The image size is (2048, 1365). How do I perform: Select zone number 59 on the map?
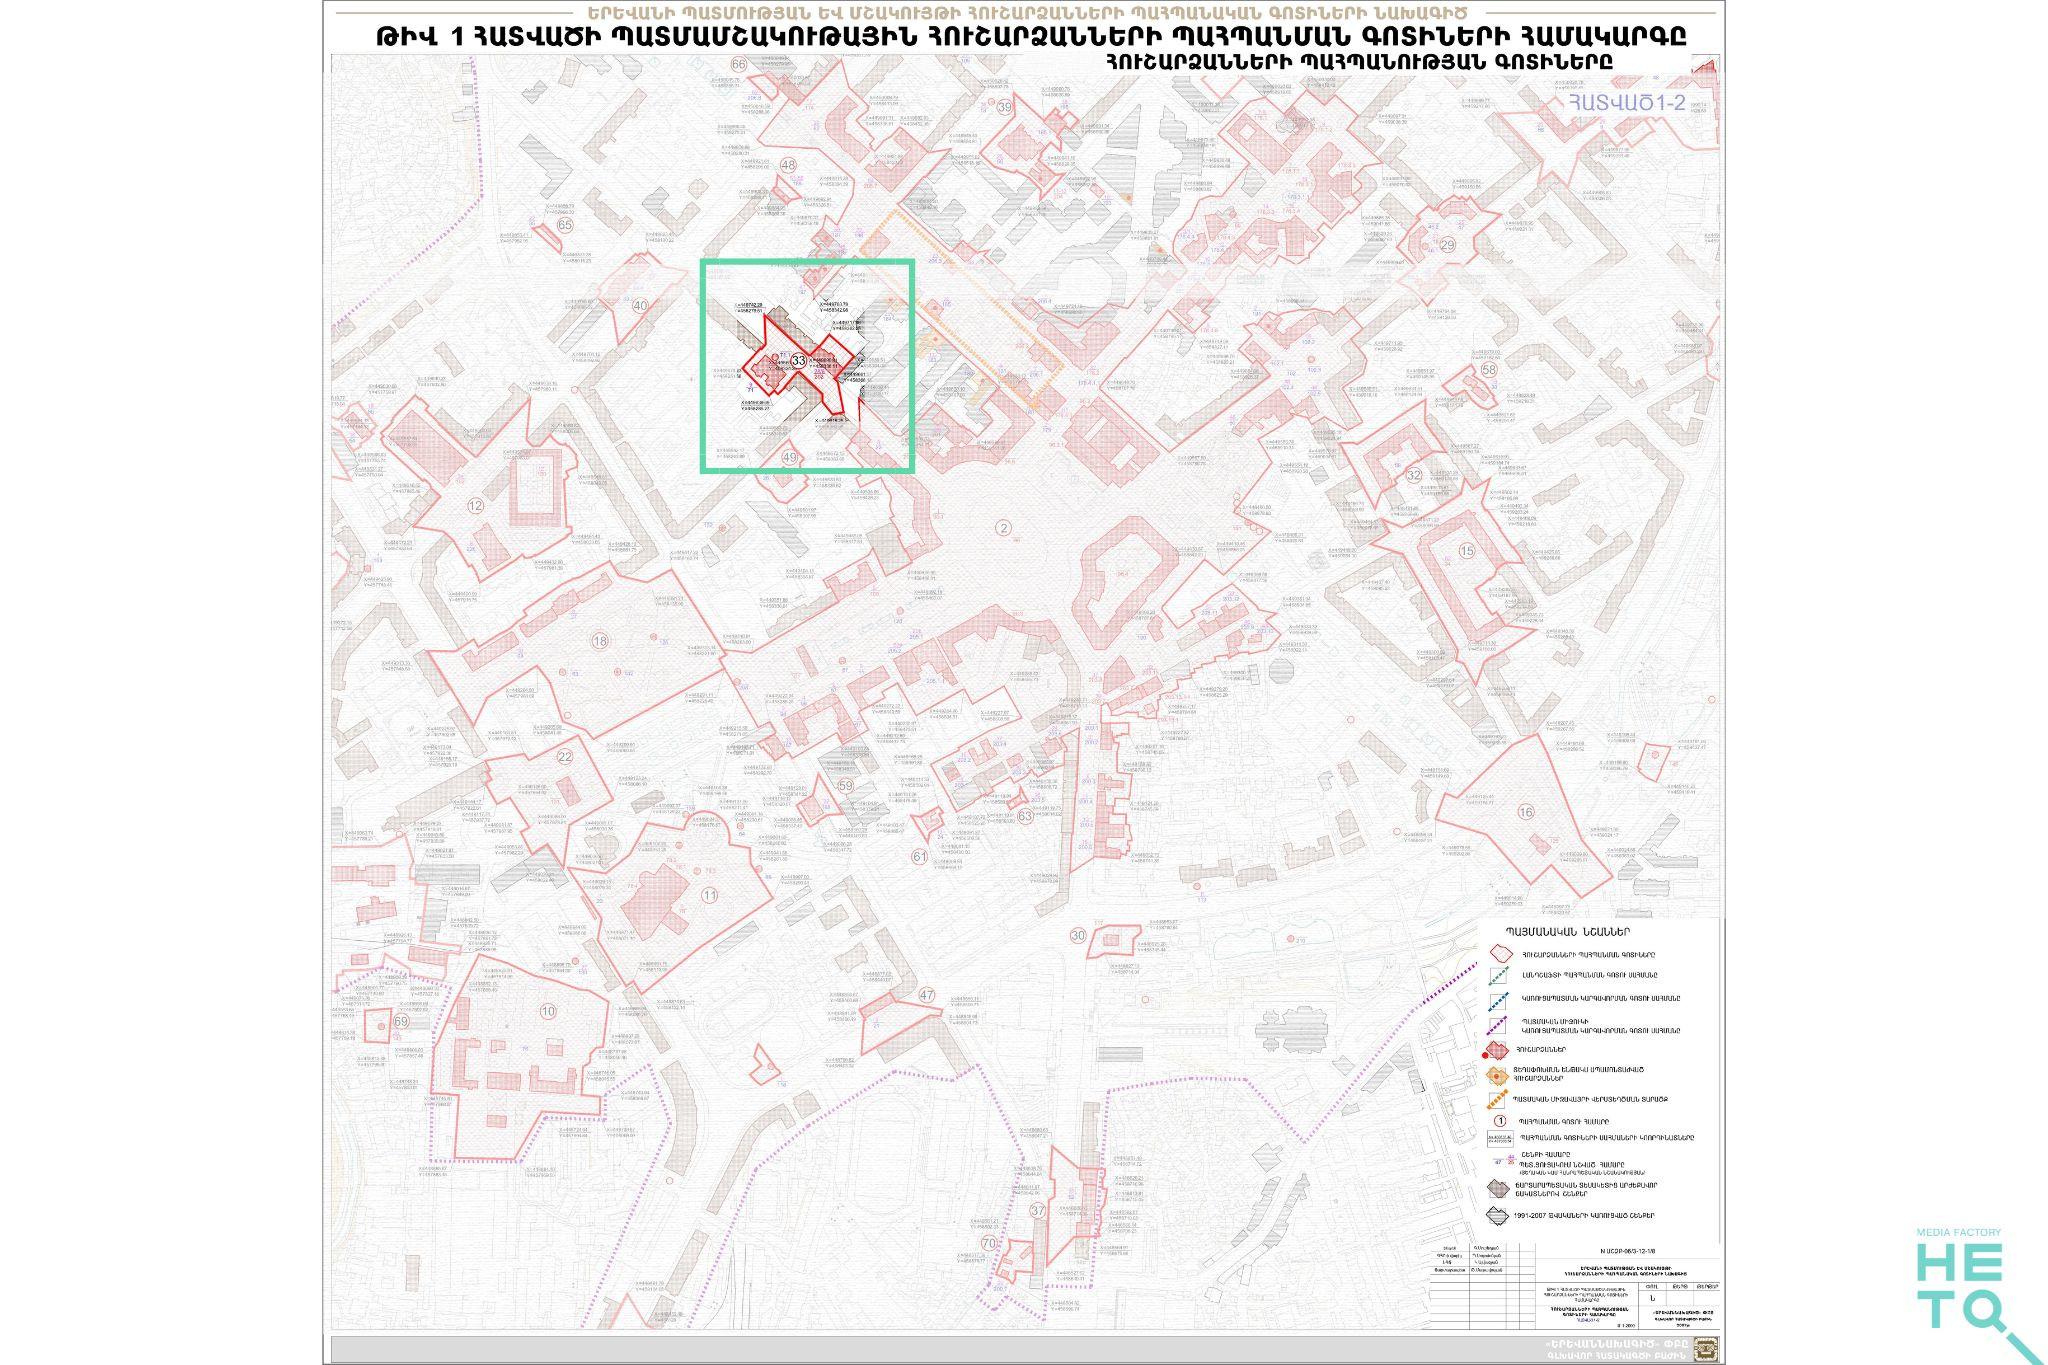tap(846, 786)
